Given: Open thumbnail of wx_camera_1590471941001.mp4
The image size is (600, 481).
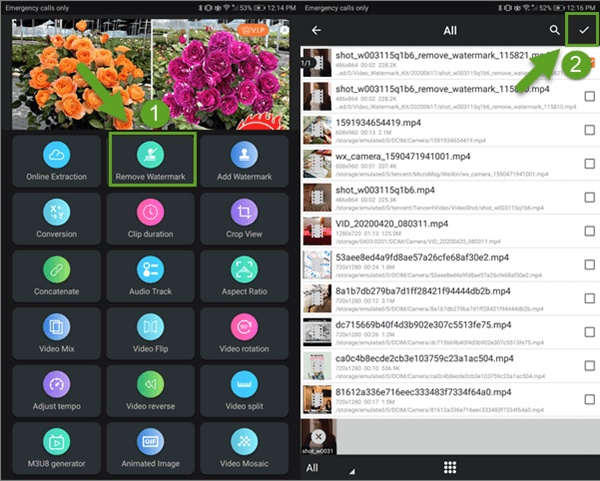Looking at the screenshot, I should pyautogui.click(x=317, y=164).
